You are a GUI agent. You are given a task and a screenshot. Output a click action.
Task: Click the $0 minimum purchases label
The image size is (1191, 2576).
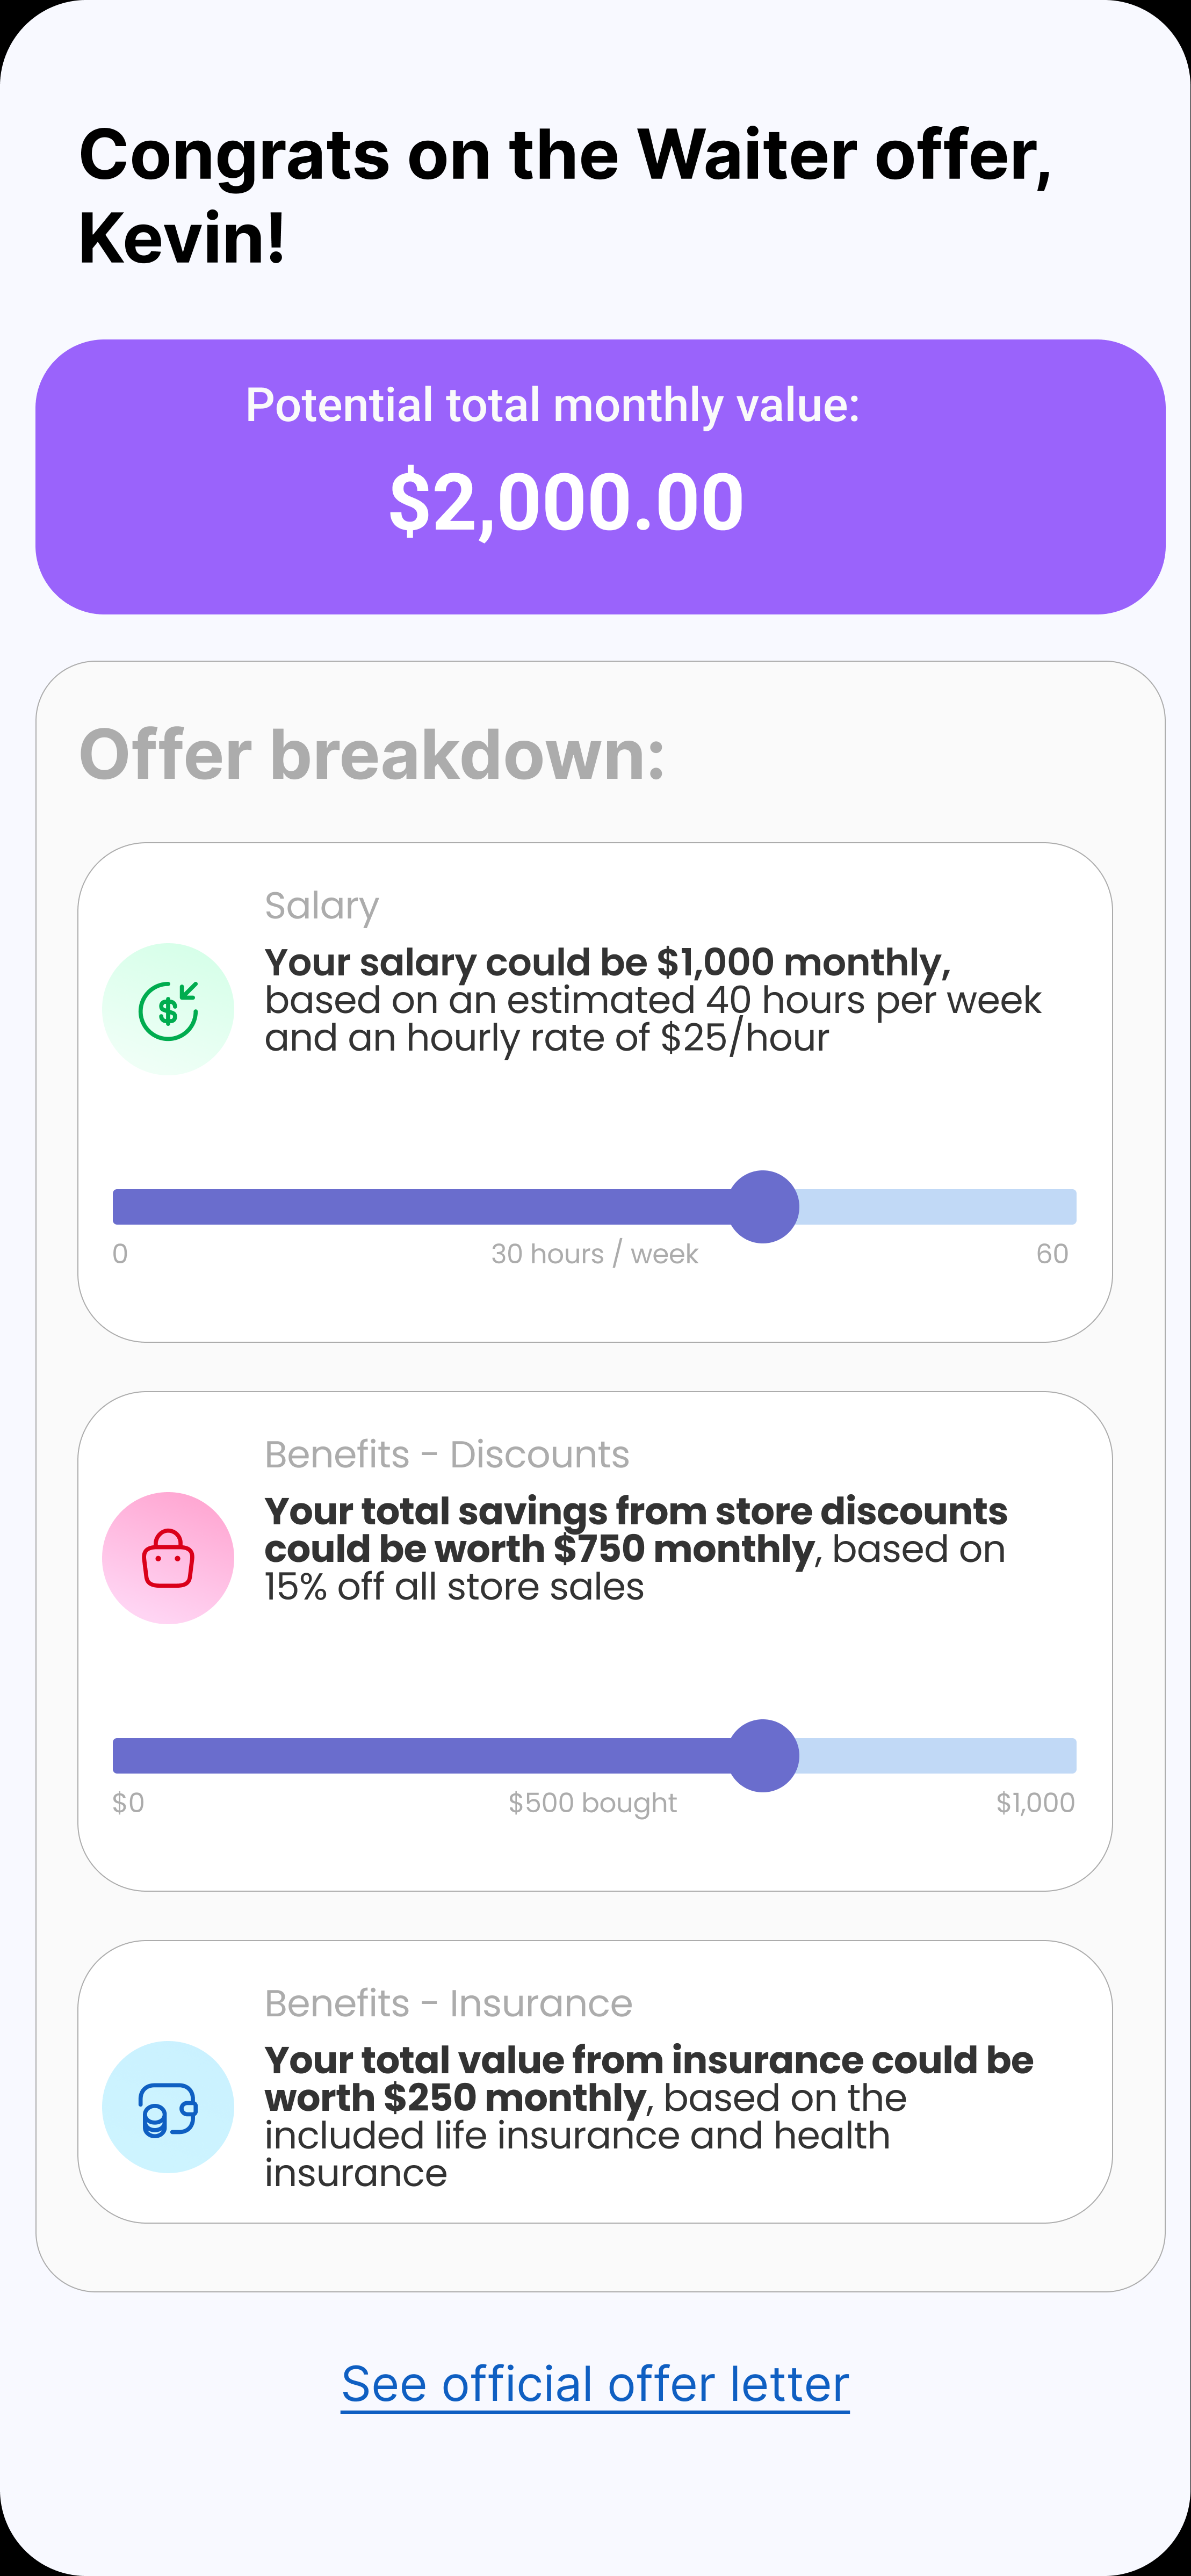[128, 1803]
